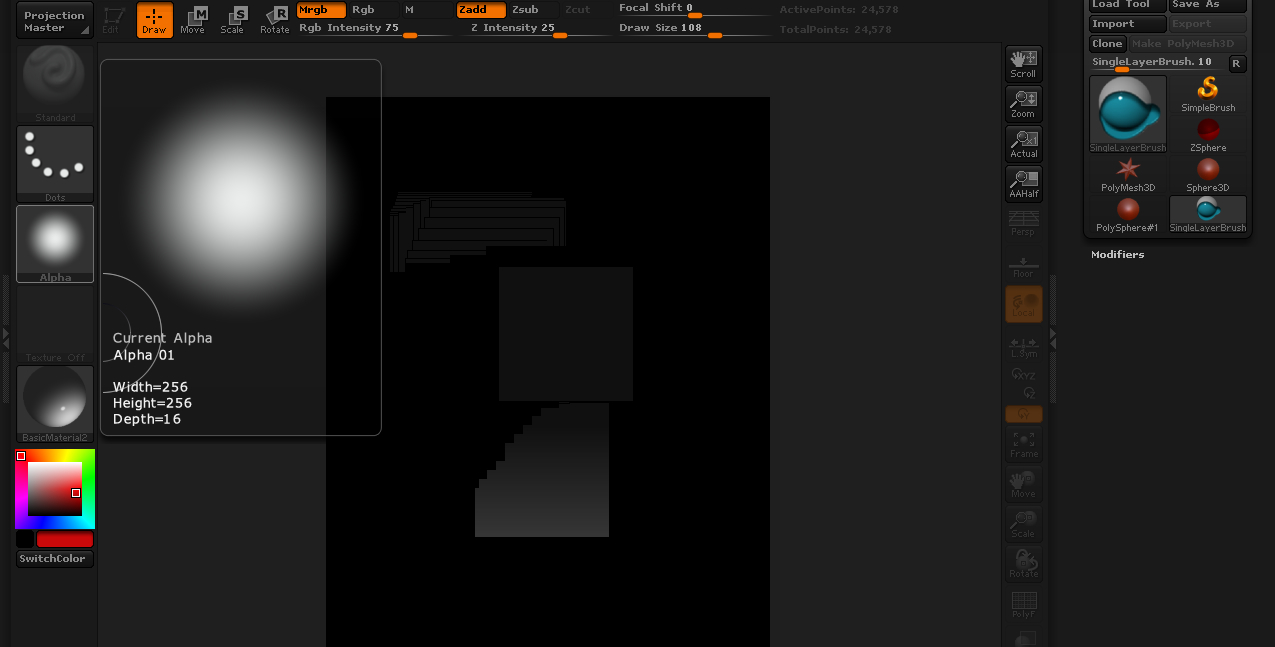The height and width of the screenshot is (647, 1275).
Task: Click the Frame icon in the right shelf
Action: click(x=1023, y=444)
